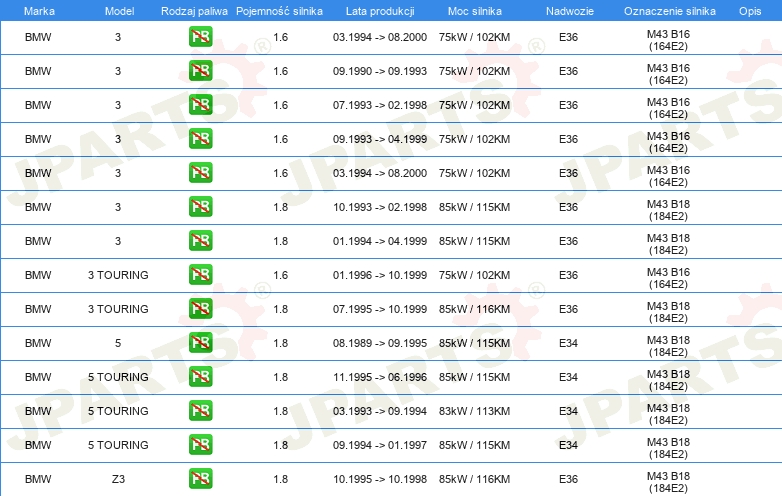Select the Z3 model cell

(x=118, y=479)
